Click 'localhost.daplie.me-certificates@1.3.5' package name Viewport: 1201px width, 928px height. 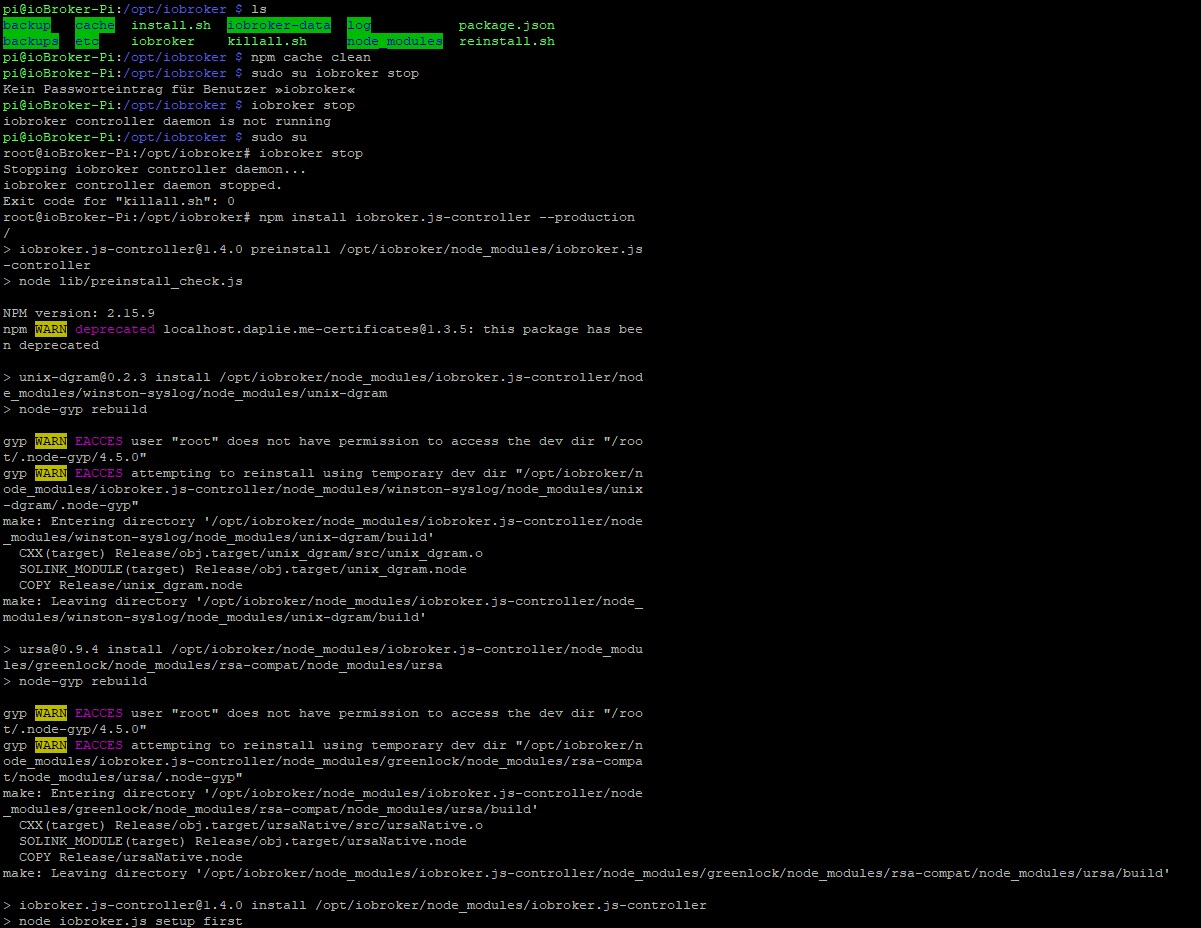(315, 329)
